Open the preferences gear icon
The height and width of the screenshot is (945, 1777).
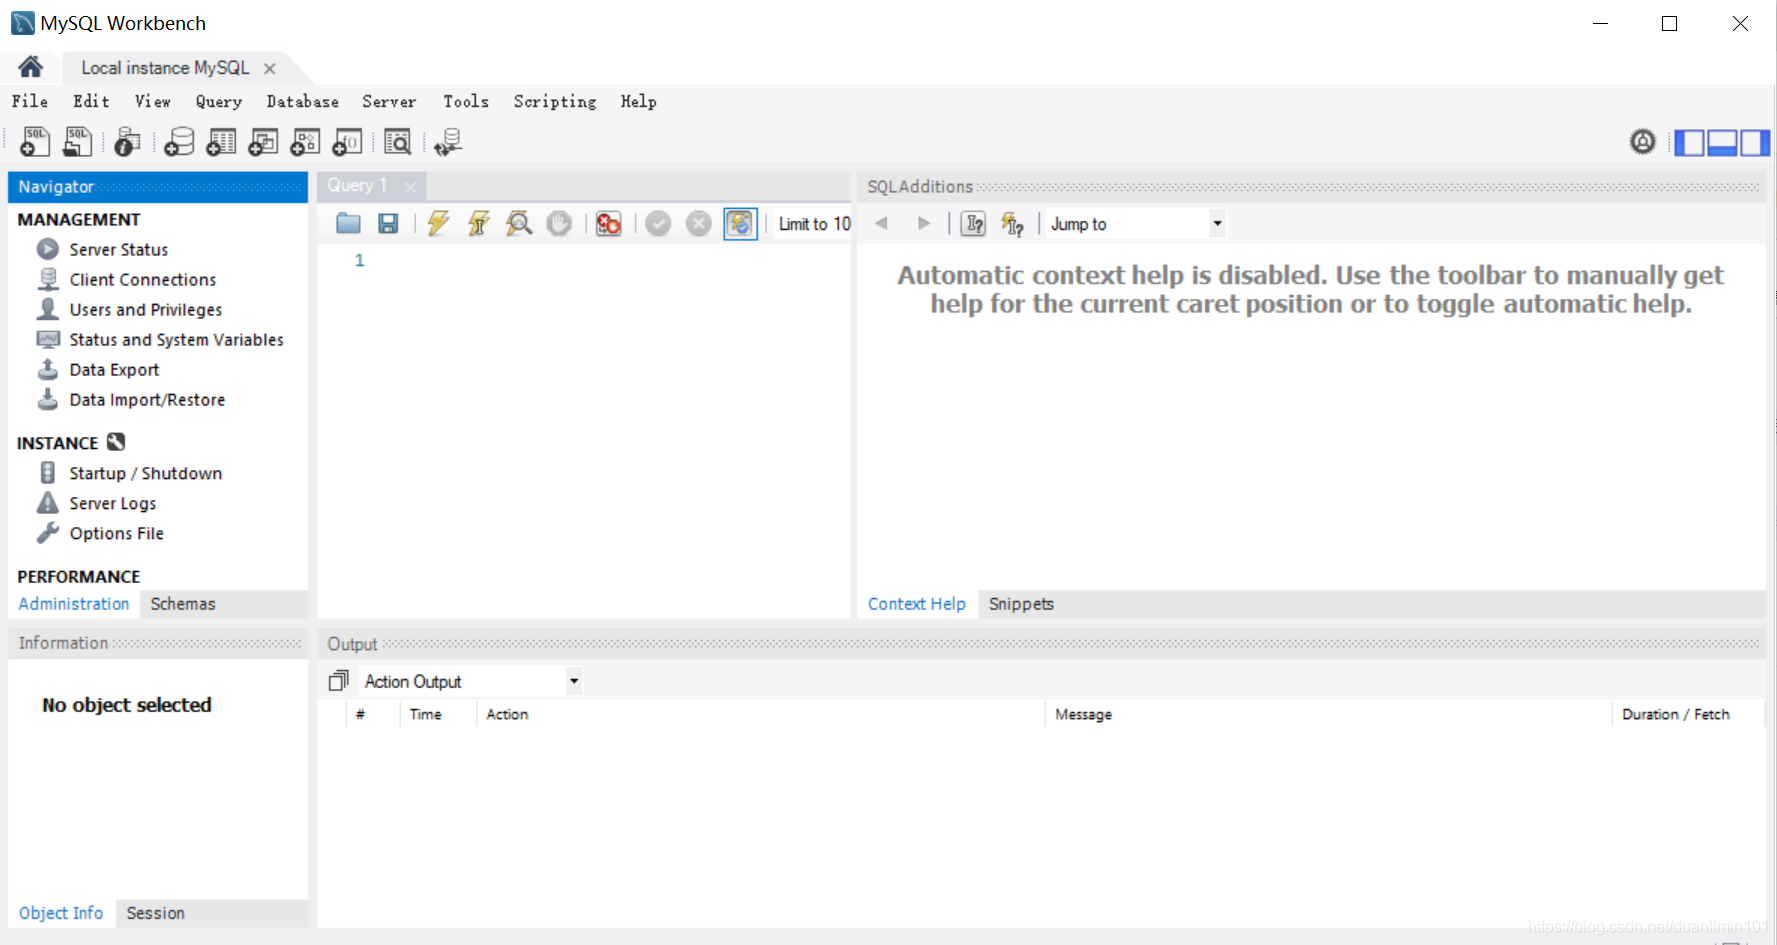[x=1643, y=142]
